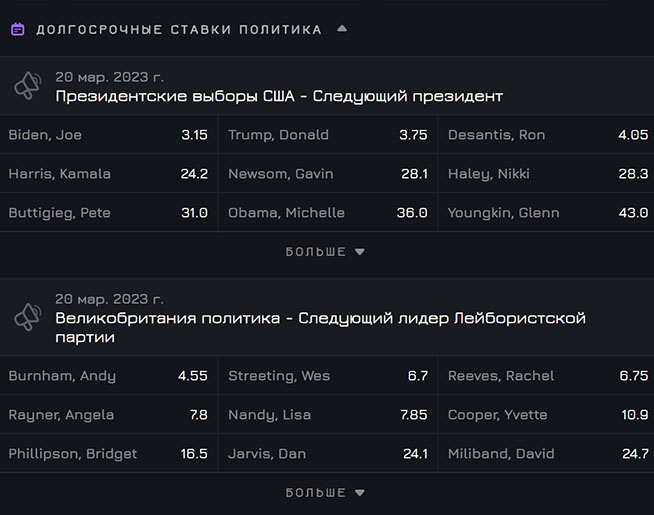654x515 pixels.
Task: Open Президентские выборы США - Следующий президент event
Action: 279,96
